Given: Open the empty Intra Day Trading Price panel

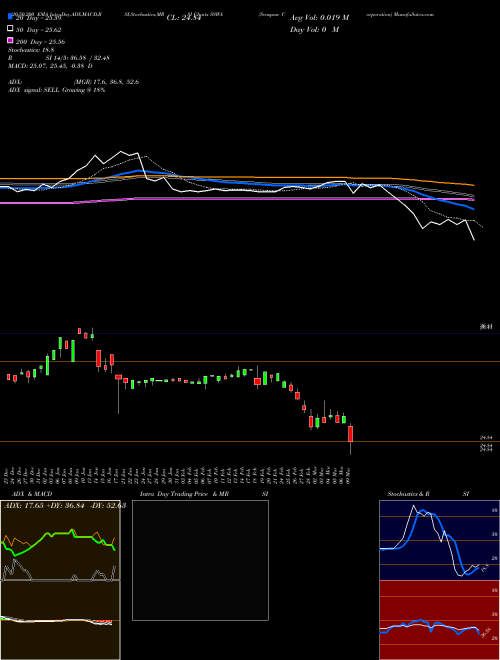Looking at the screenshot, I should 200,560.
